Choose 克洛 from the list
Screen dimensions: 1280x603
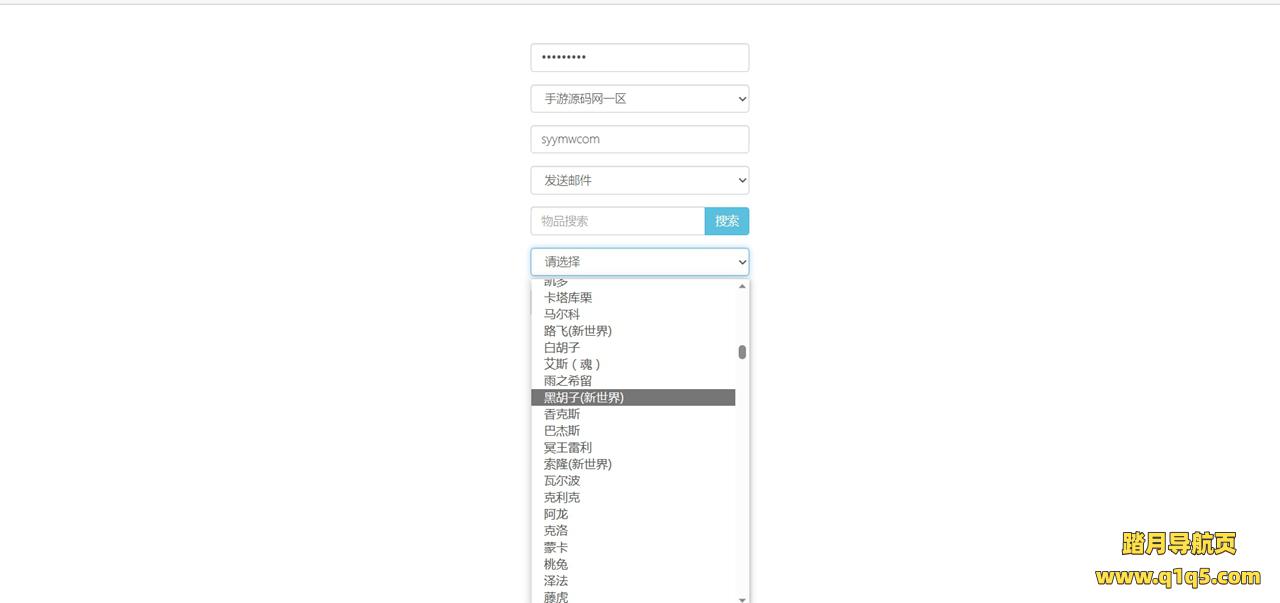coord(556,531)
